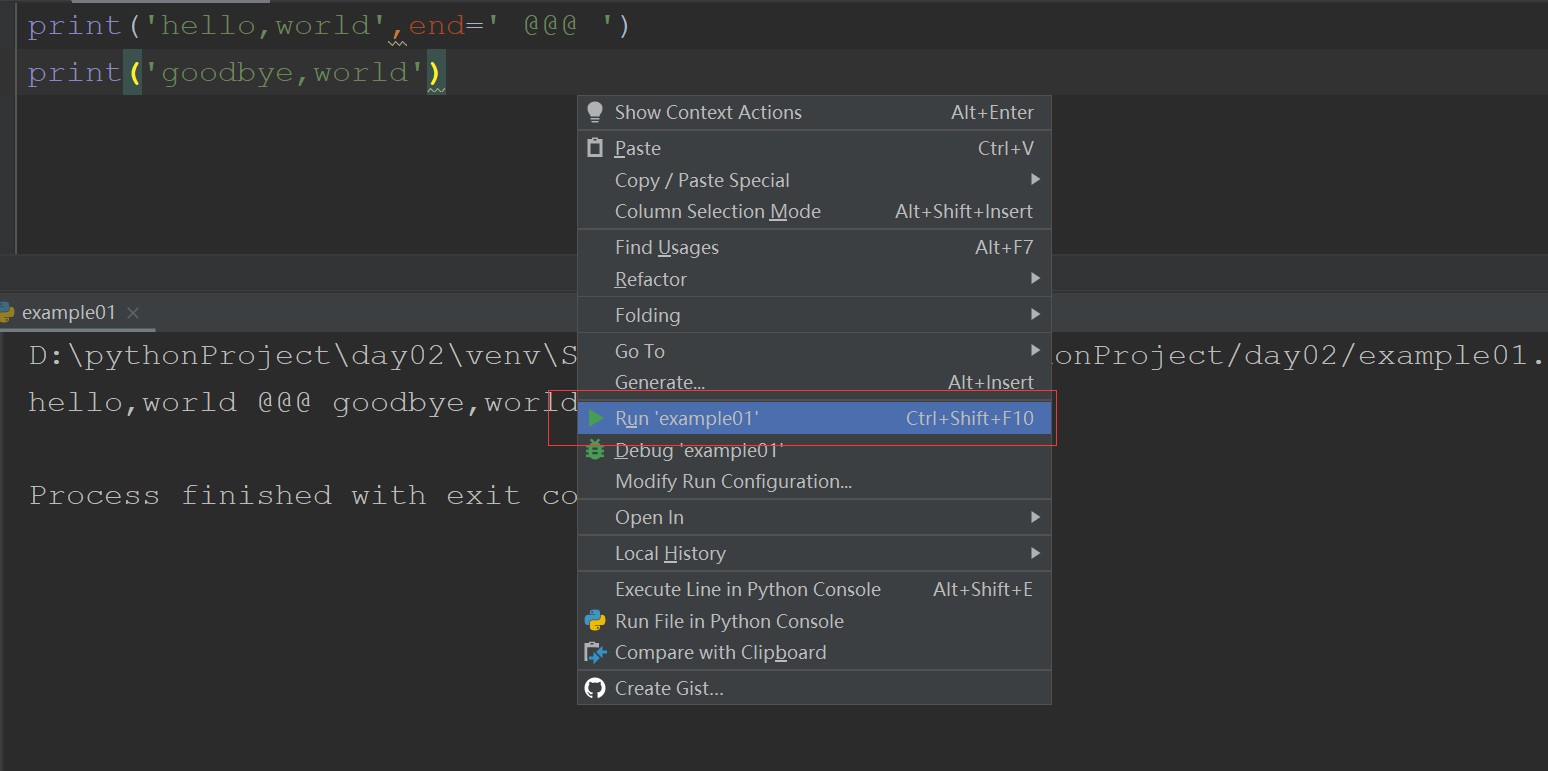Click the goodbye,world string in editor

click(285, 73)
